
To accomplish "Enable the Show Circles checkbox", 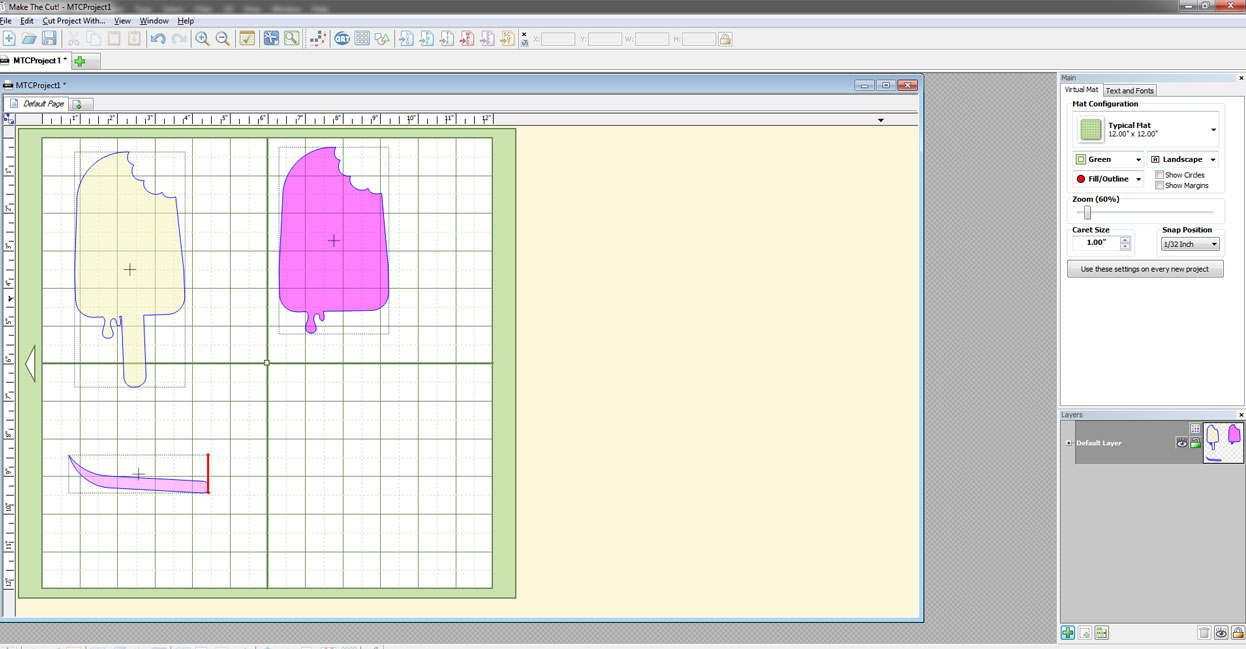I will (x=1160, y=175).
